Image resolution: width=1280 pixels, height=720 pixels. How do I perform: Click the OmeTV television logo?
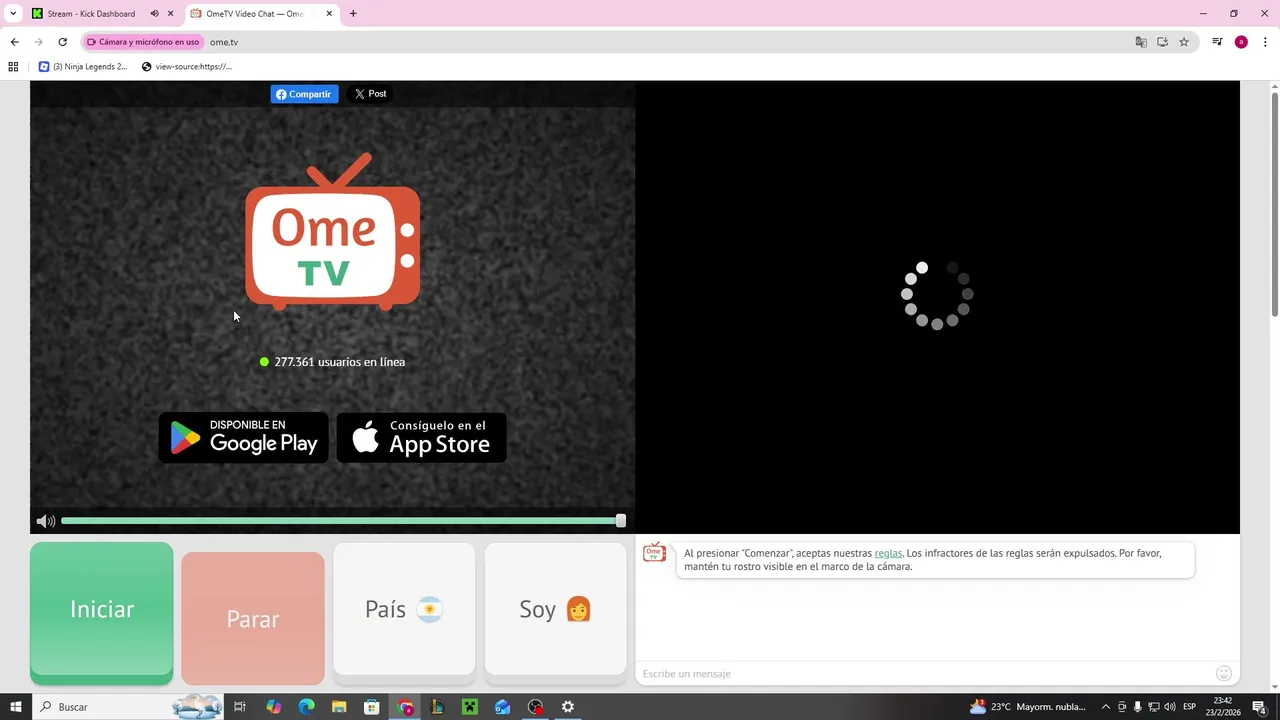(332, 231)
